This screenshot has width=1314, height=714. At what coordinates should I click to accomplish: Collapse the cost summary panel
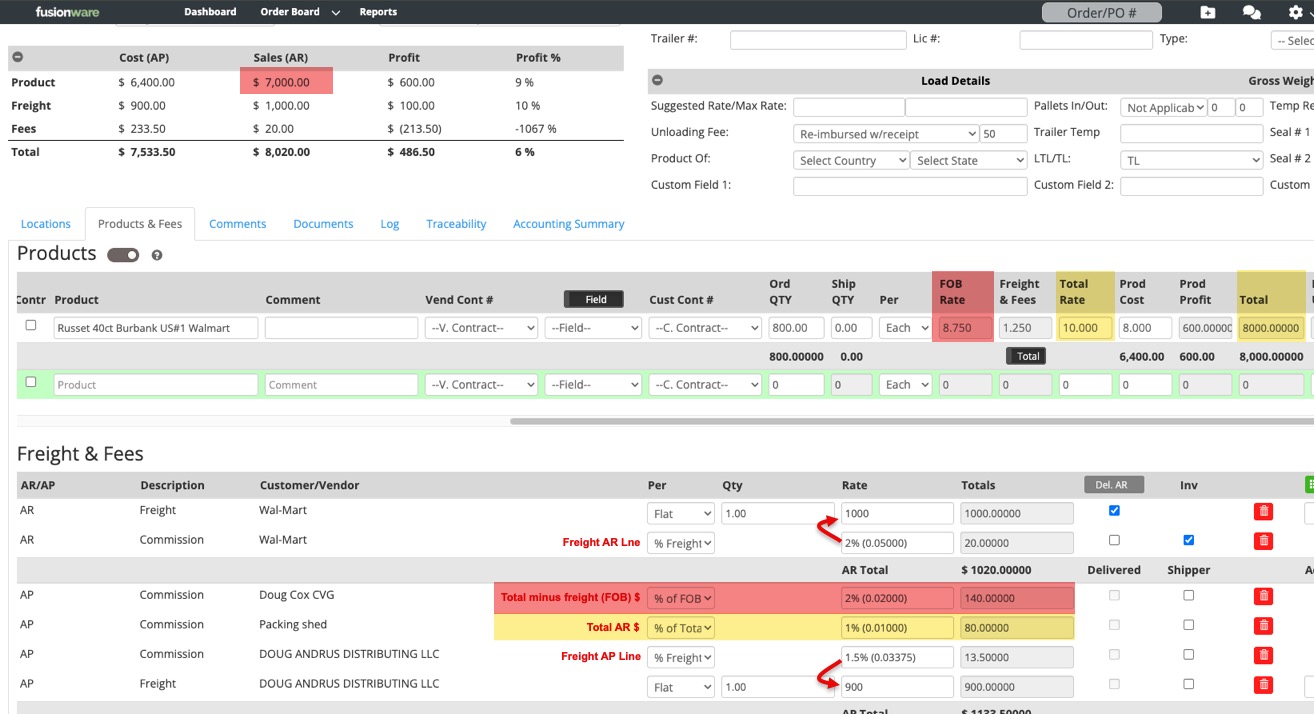(18, 58)
